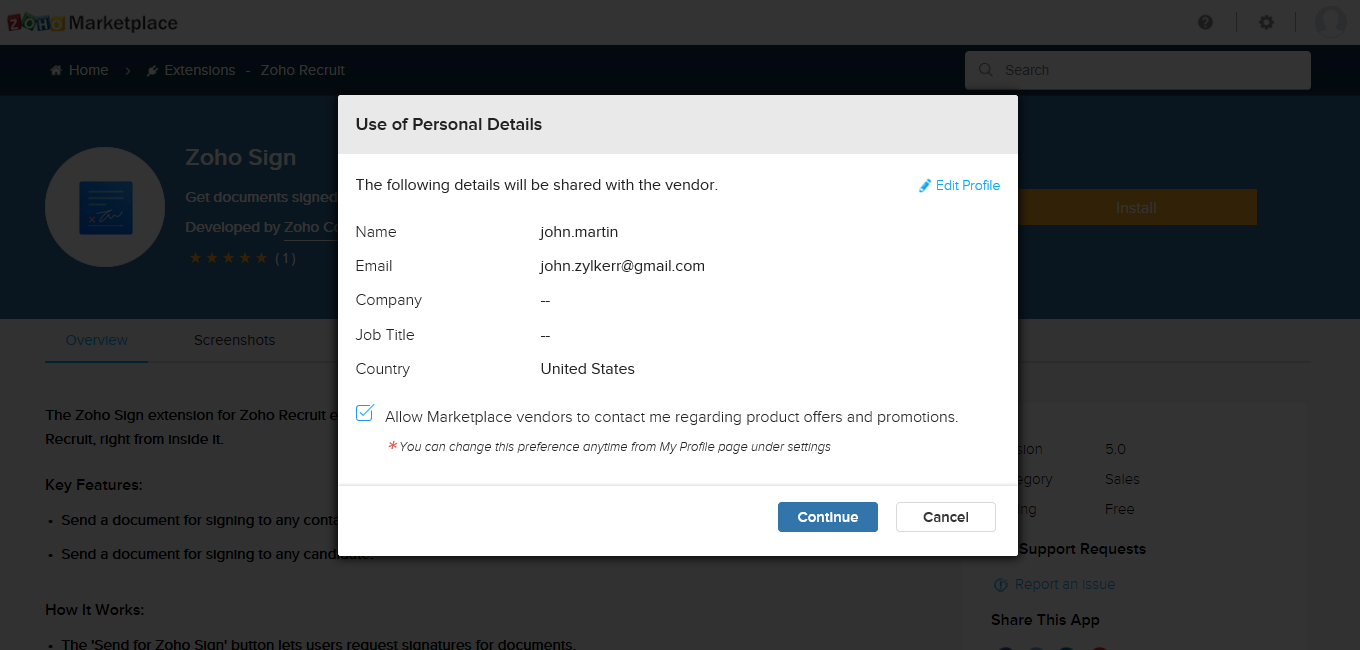
Task: Click the How It Works heading
Action: [x=95, y=610]
